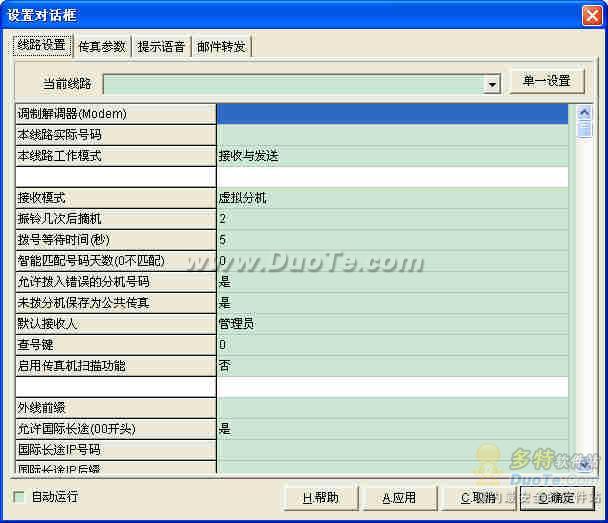
Task: Click the 虚拟分机 value
Action: (242, 198)
